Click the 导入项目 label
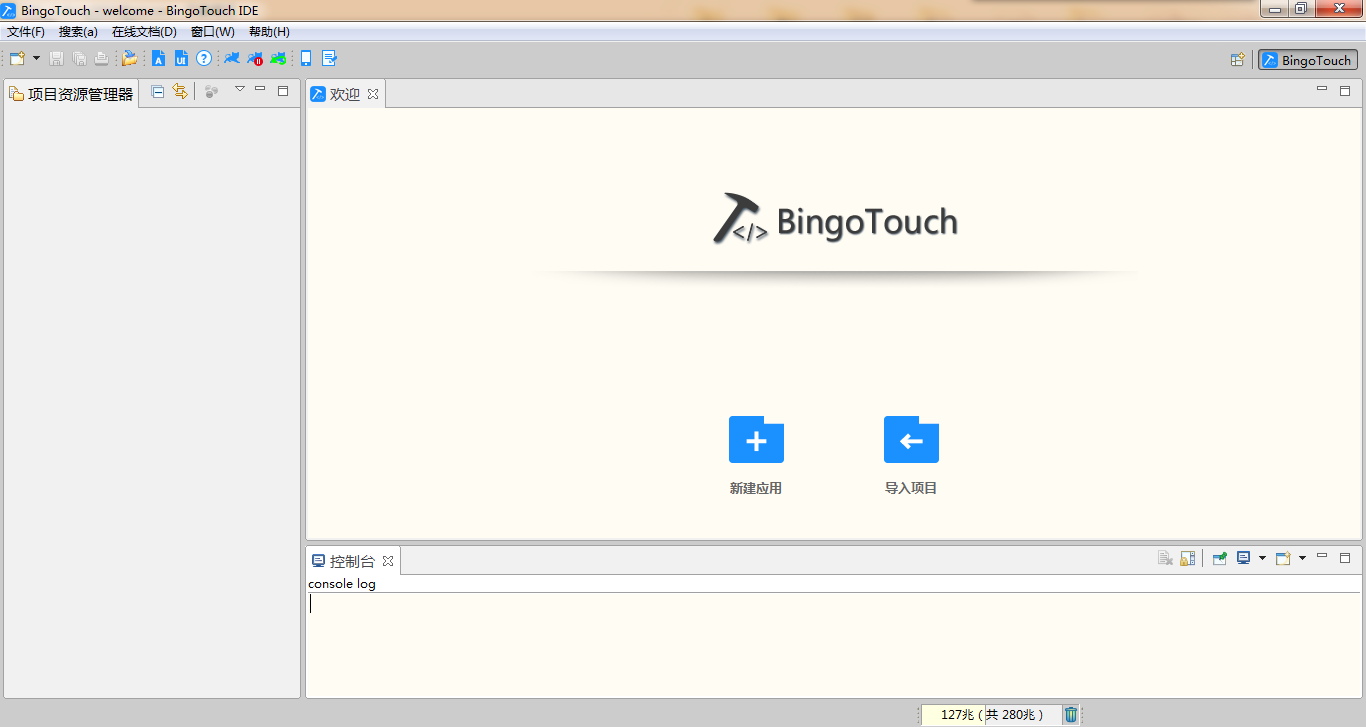 (x=911, y=488)
